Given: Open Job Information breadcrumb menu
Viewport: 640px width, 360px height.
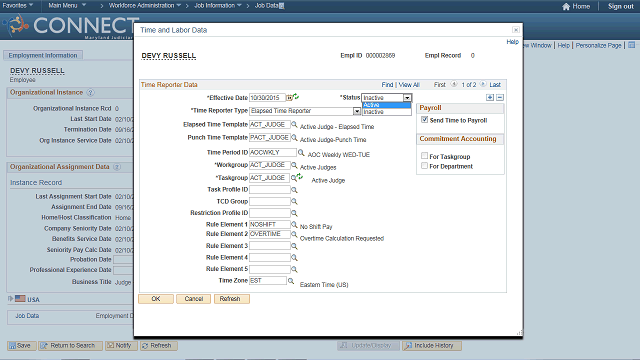Looking at the screenshot, I should (x=218, y=6).
